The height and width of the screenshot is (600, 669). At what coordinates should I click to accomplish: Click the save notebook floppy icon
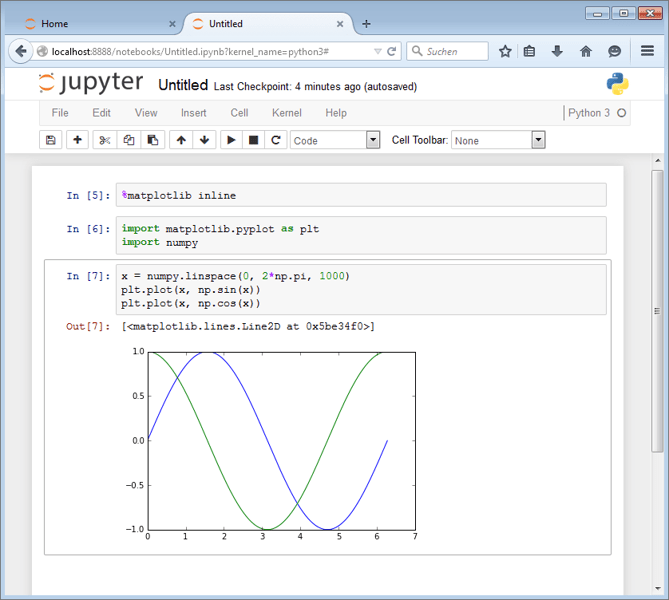51,140
